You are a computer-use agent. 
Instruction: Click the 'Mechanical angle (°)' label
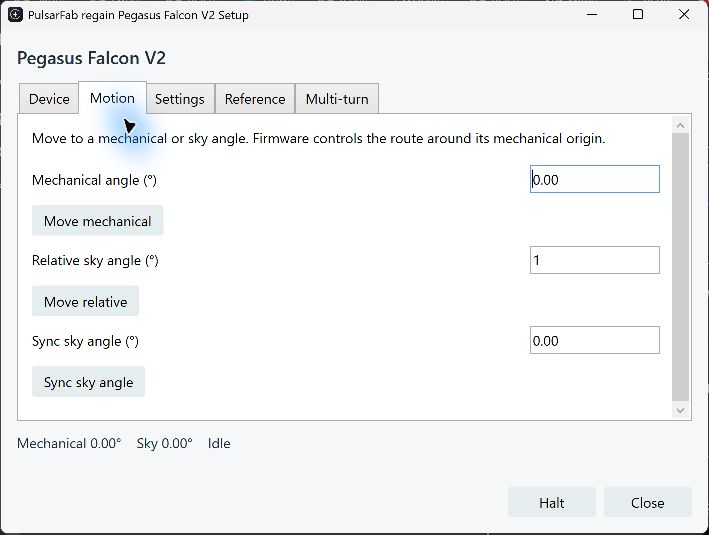[x=94, y=180]
